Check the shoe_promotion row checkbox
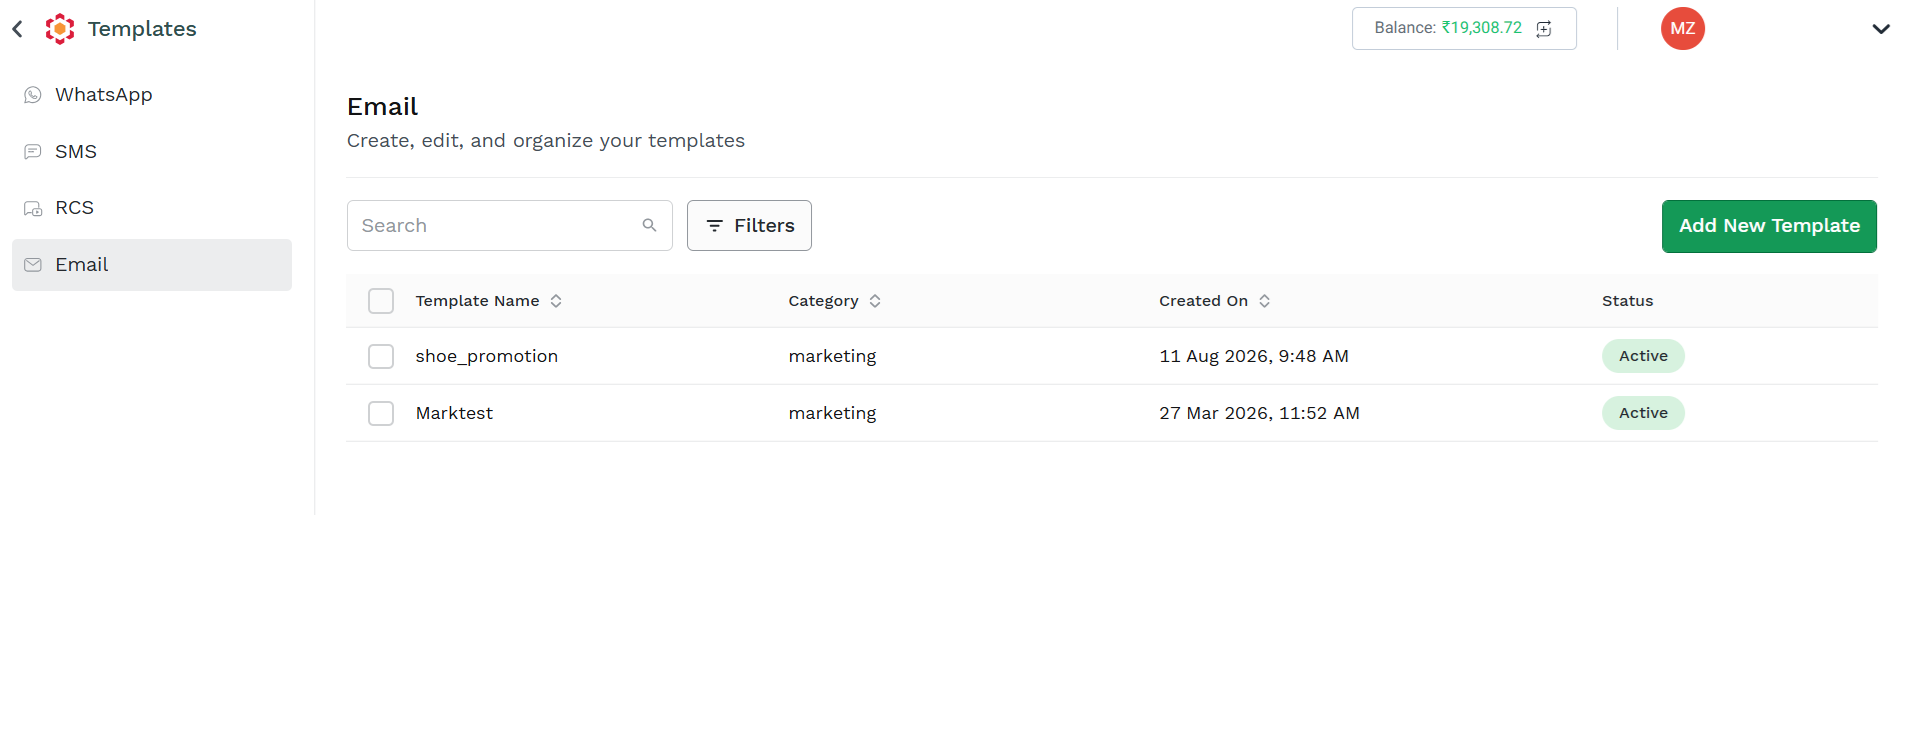 click(x=381, y=356)
